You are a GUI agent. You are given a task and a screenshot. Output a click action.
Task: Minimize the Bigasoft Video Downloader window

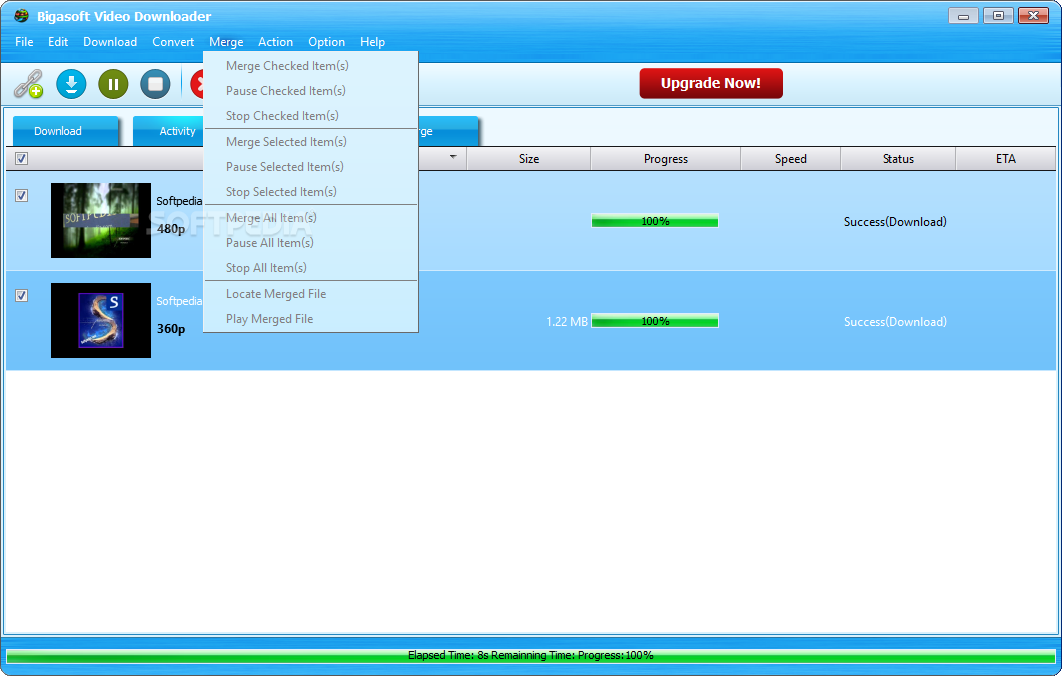963,16
